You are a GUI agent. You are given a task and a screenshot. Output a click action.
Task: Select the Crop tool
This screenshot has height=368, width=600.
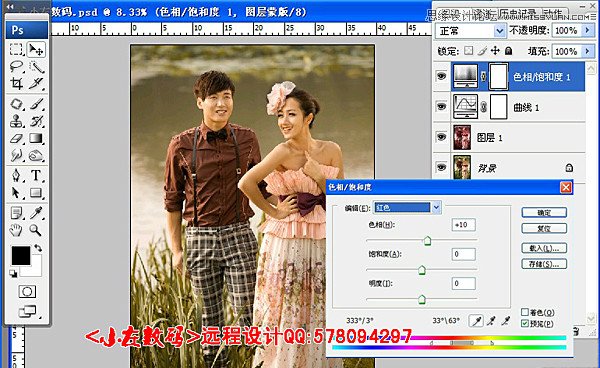(16, 83)
